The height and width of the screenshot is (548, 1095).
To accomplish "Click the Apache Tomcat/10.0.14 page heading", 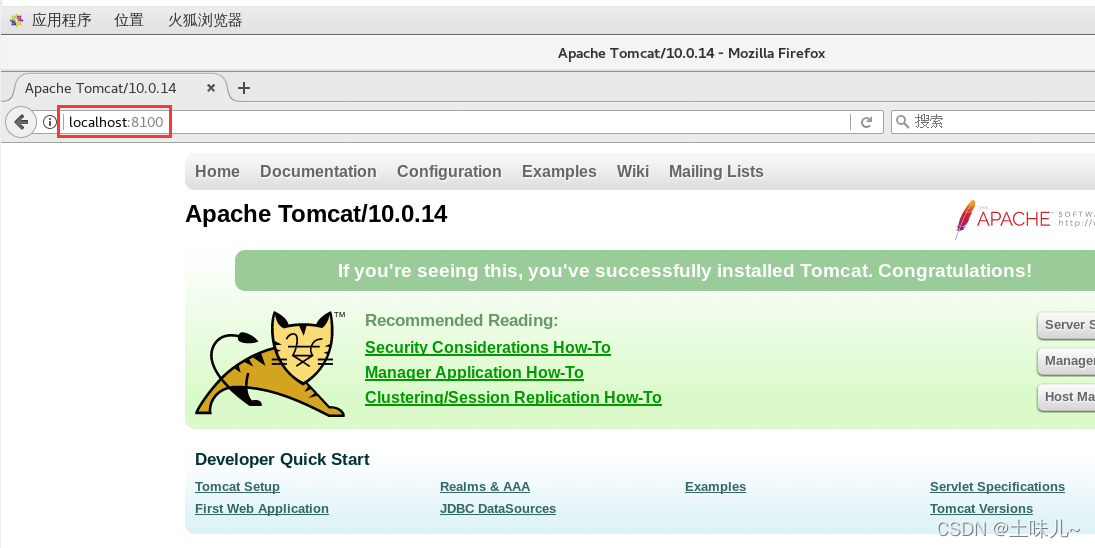I will point(316,214).
